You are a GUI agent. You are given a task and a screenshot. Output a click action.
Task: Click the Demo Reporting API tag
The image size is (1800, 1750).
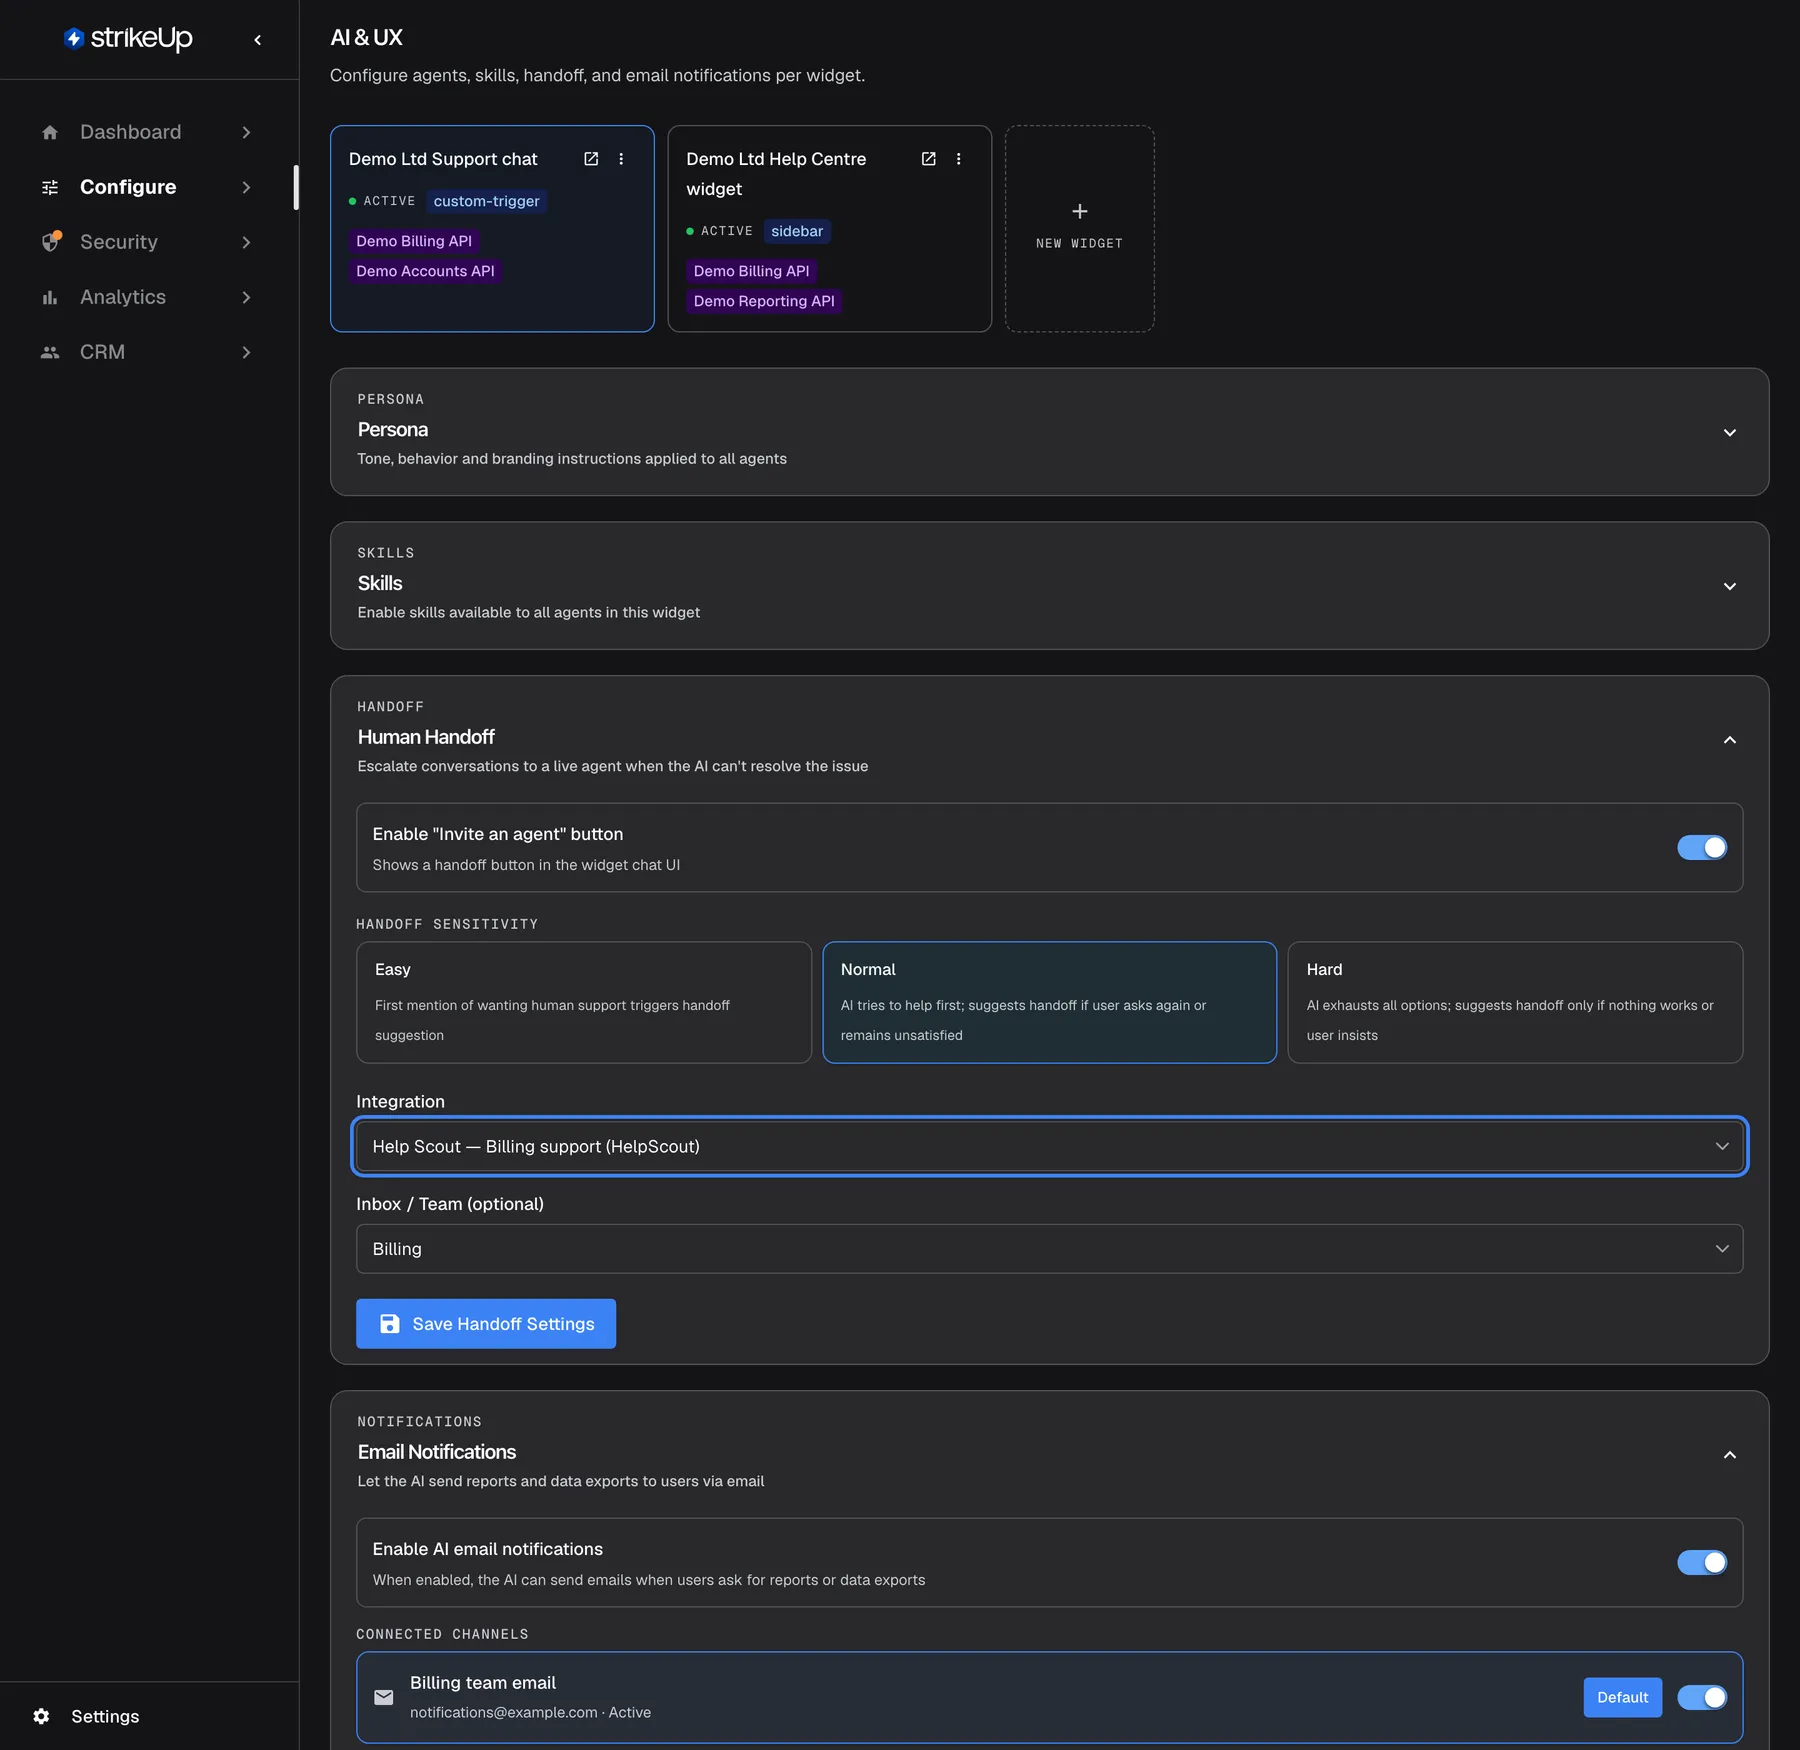[764, 301]
